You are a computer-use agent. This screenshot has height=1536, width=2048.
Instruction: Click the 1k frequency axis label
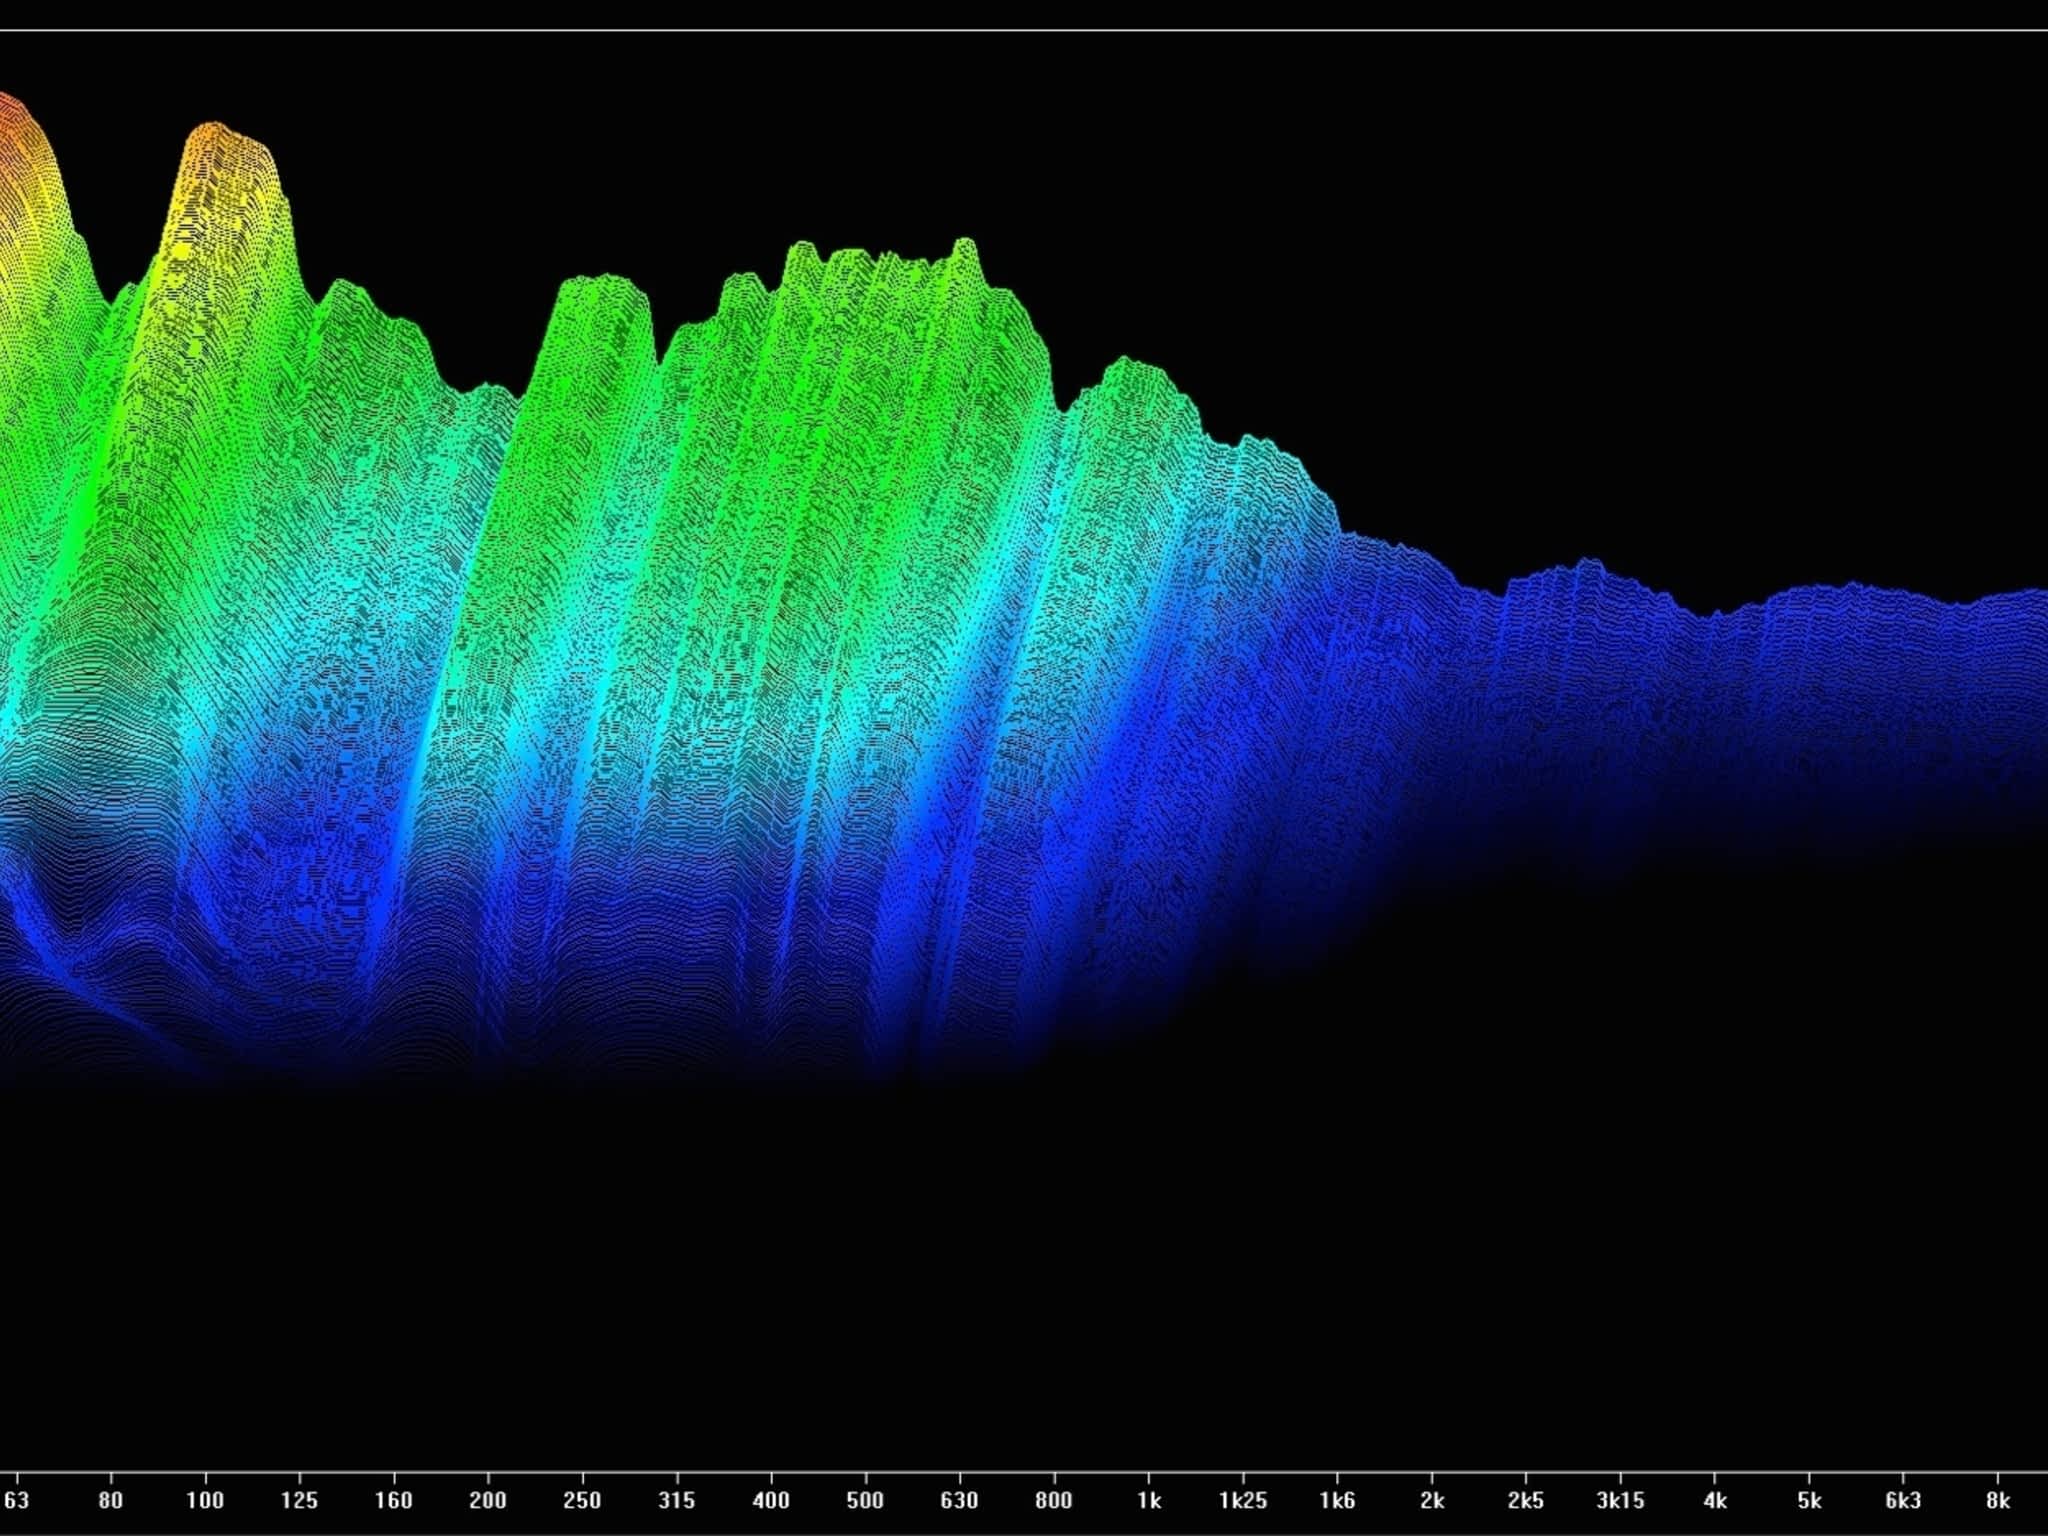[x=1149, y=1501]
